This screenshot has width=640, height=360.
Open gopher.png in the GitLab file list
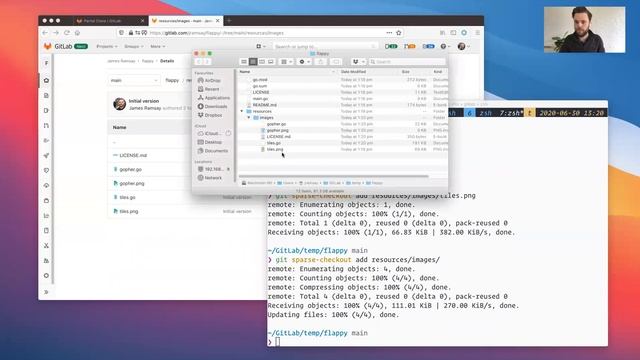[132, 184]
